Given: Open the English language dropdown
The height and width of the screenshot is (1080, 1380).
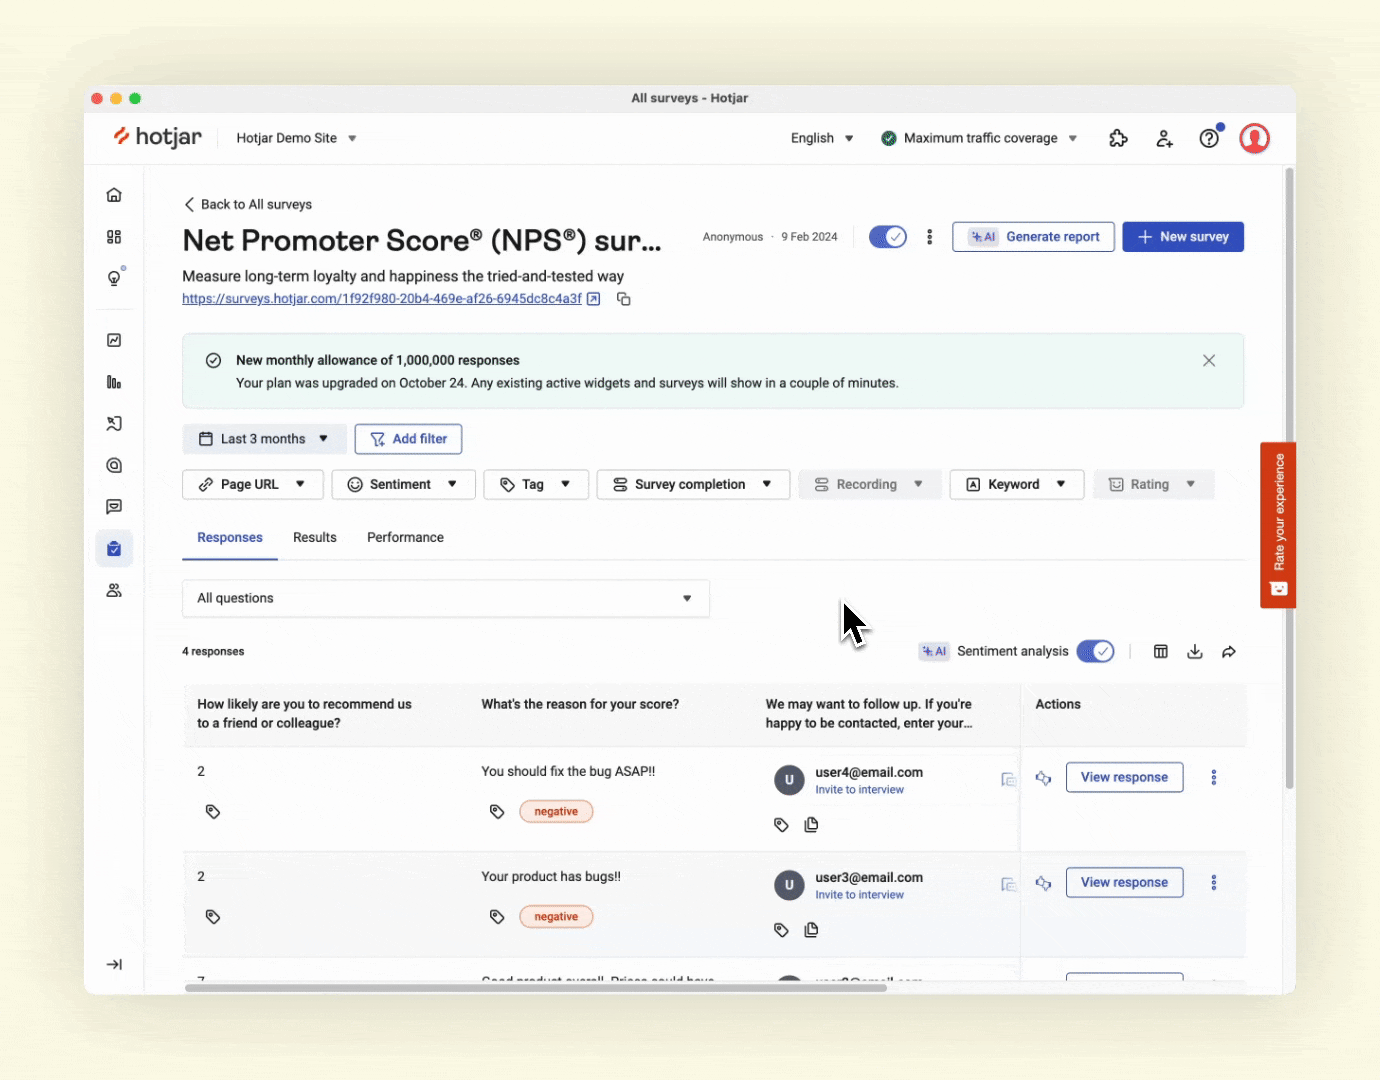Looking at the screenshot, I should (822, 138).
